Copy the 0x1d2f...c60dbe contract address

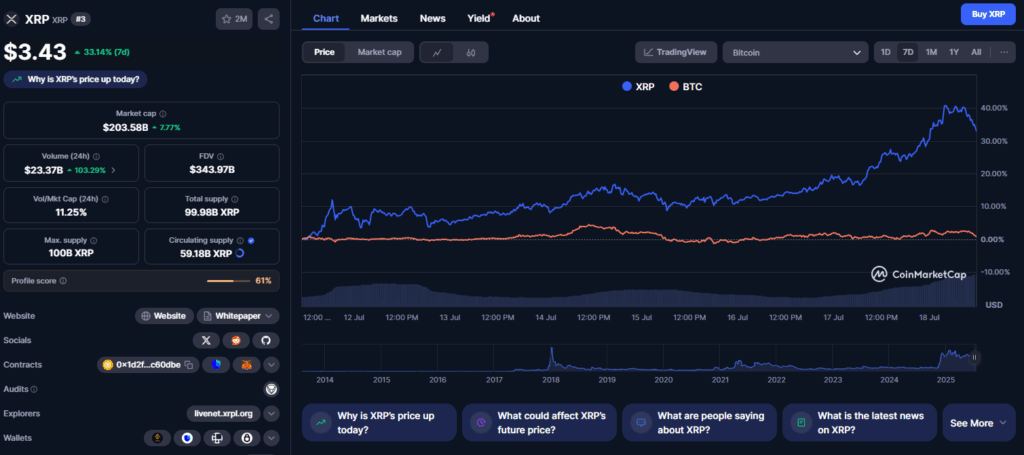[x=189, y=364]
